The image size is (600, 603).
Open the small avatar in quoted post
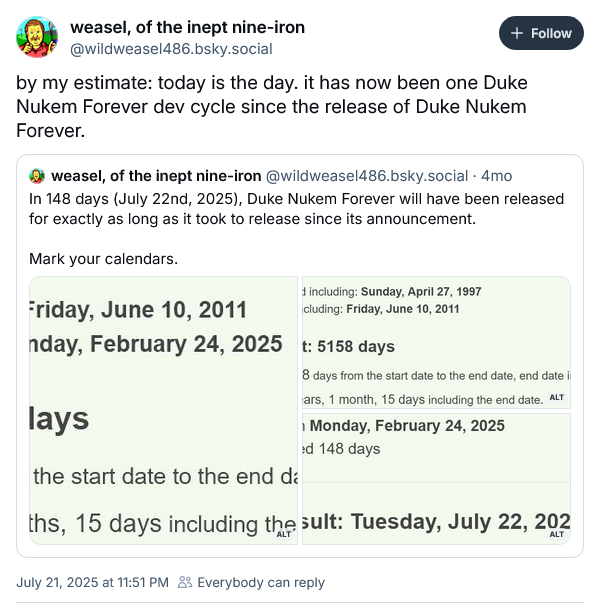[x=37, y=176]
